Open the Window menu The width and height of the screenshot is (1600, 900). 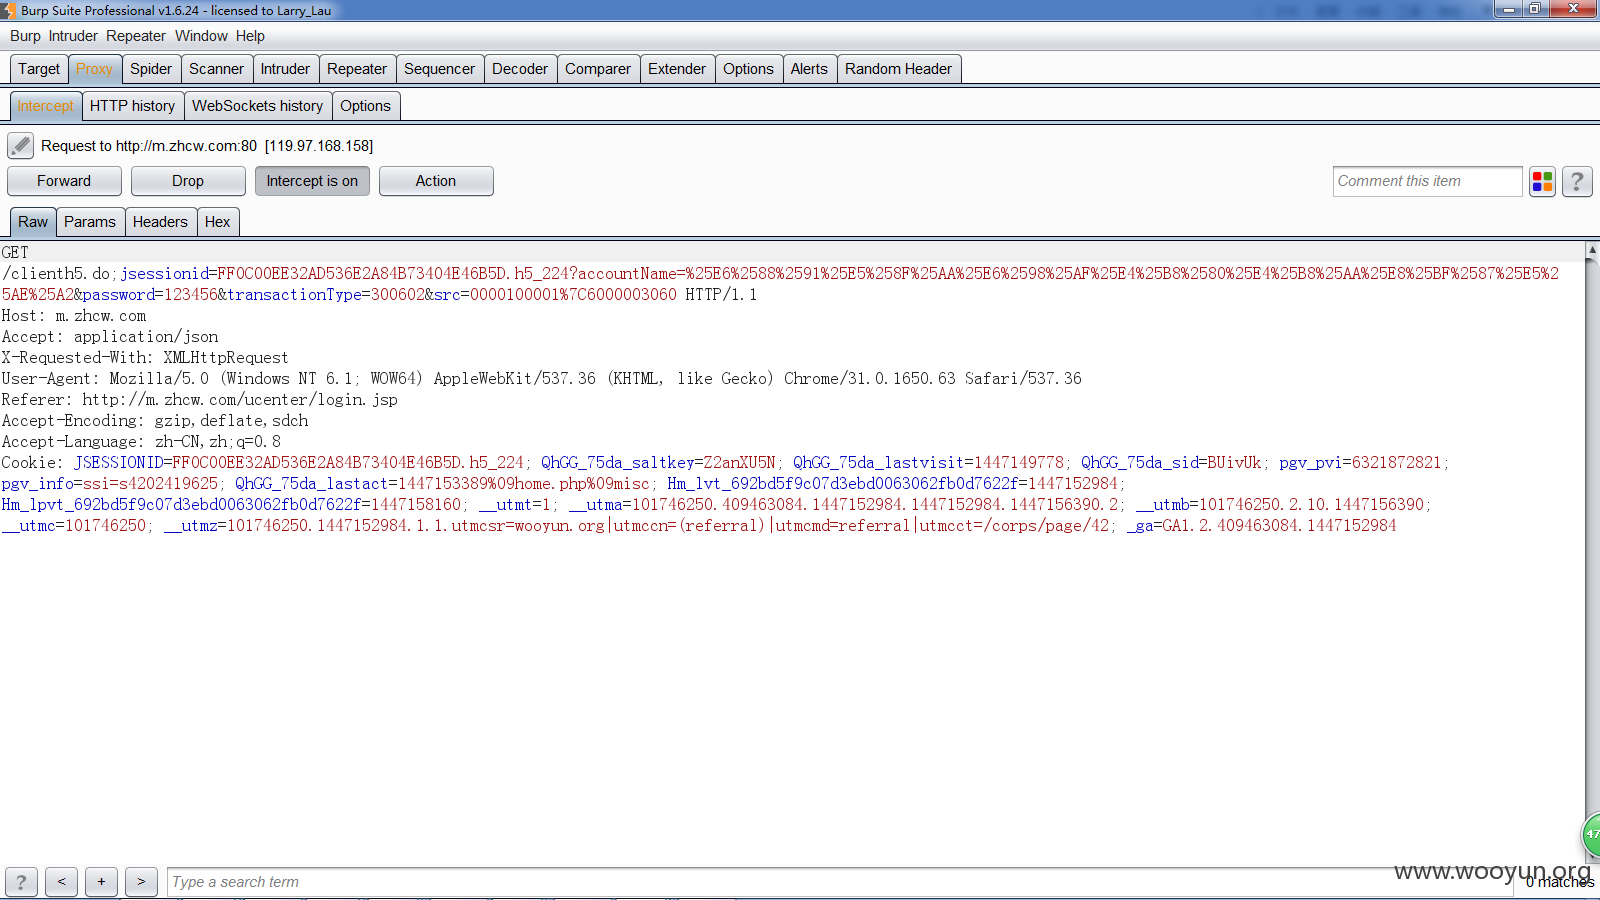[x=201, y=36]
